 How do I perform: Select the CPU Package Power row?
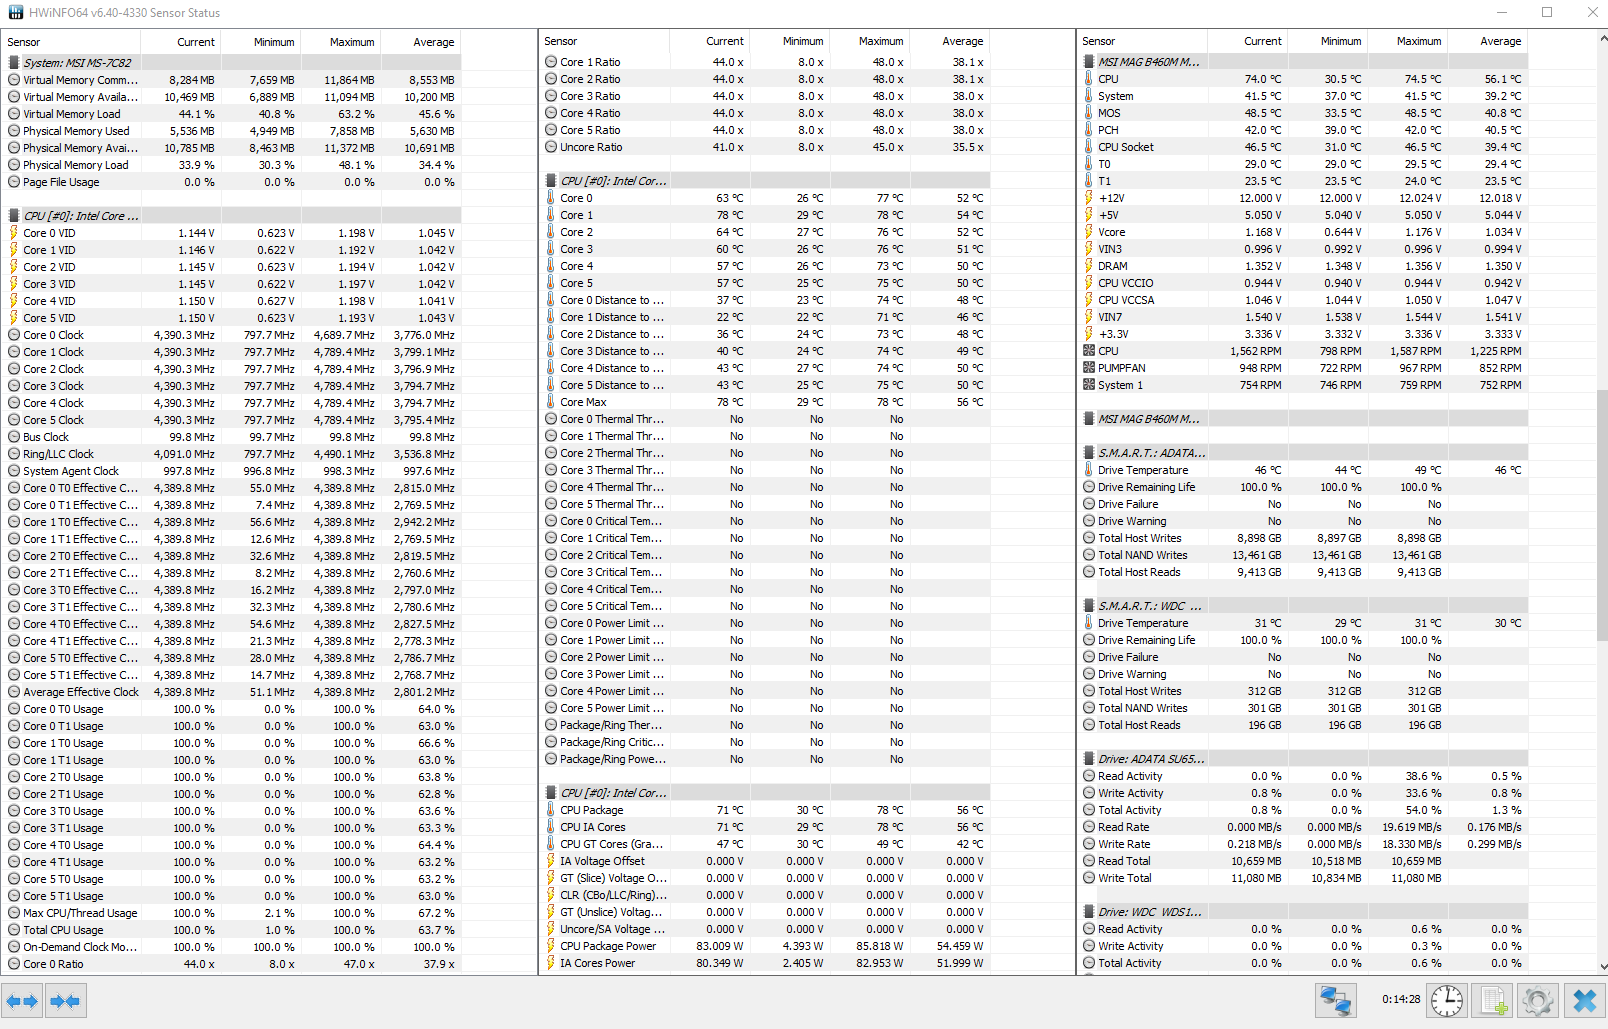tap(608, 946)
